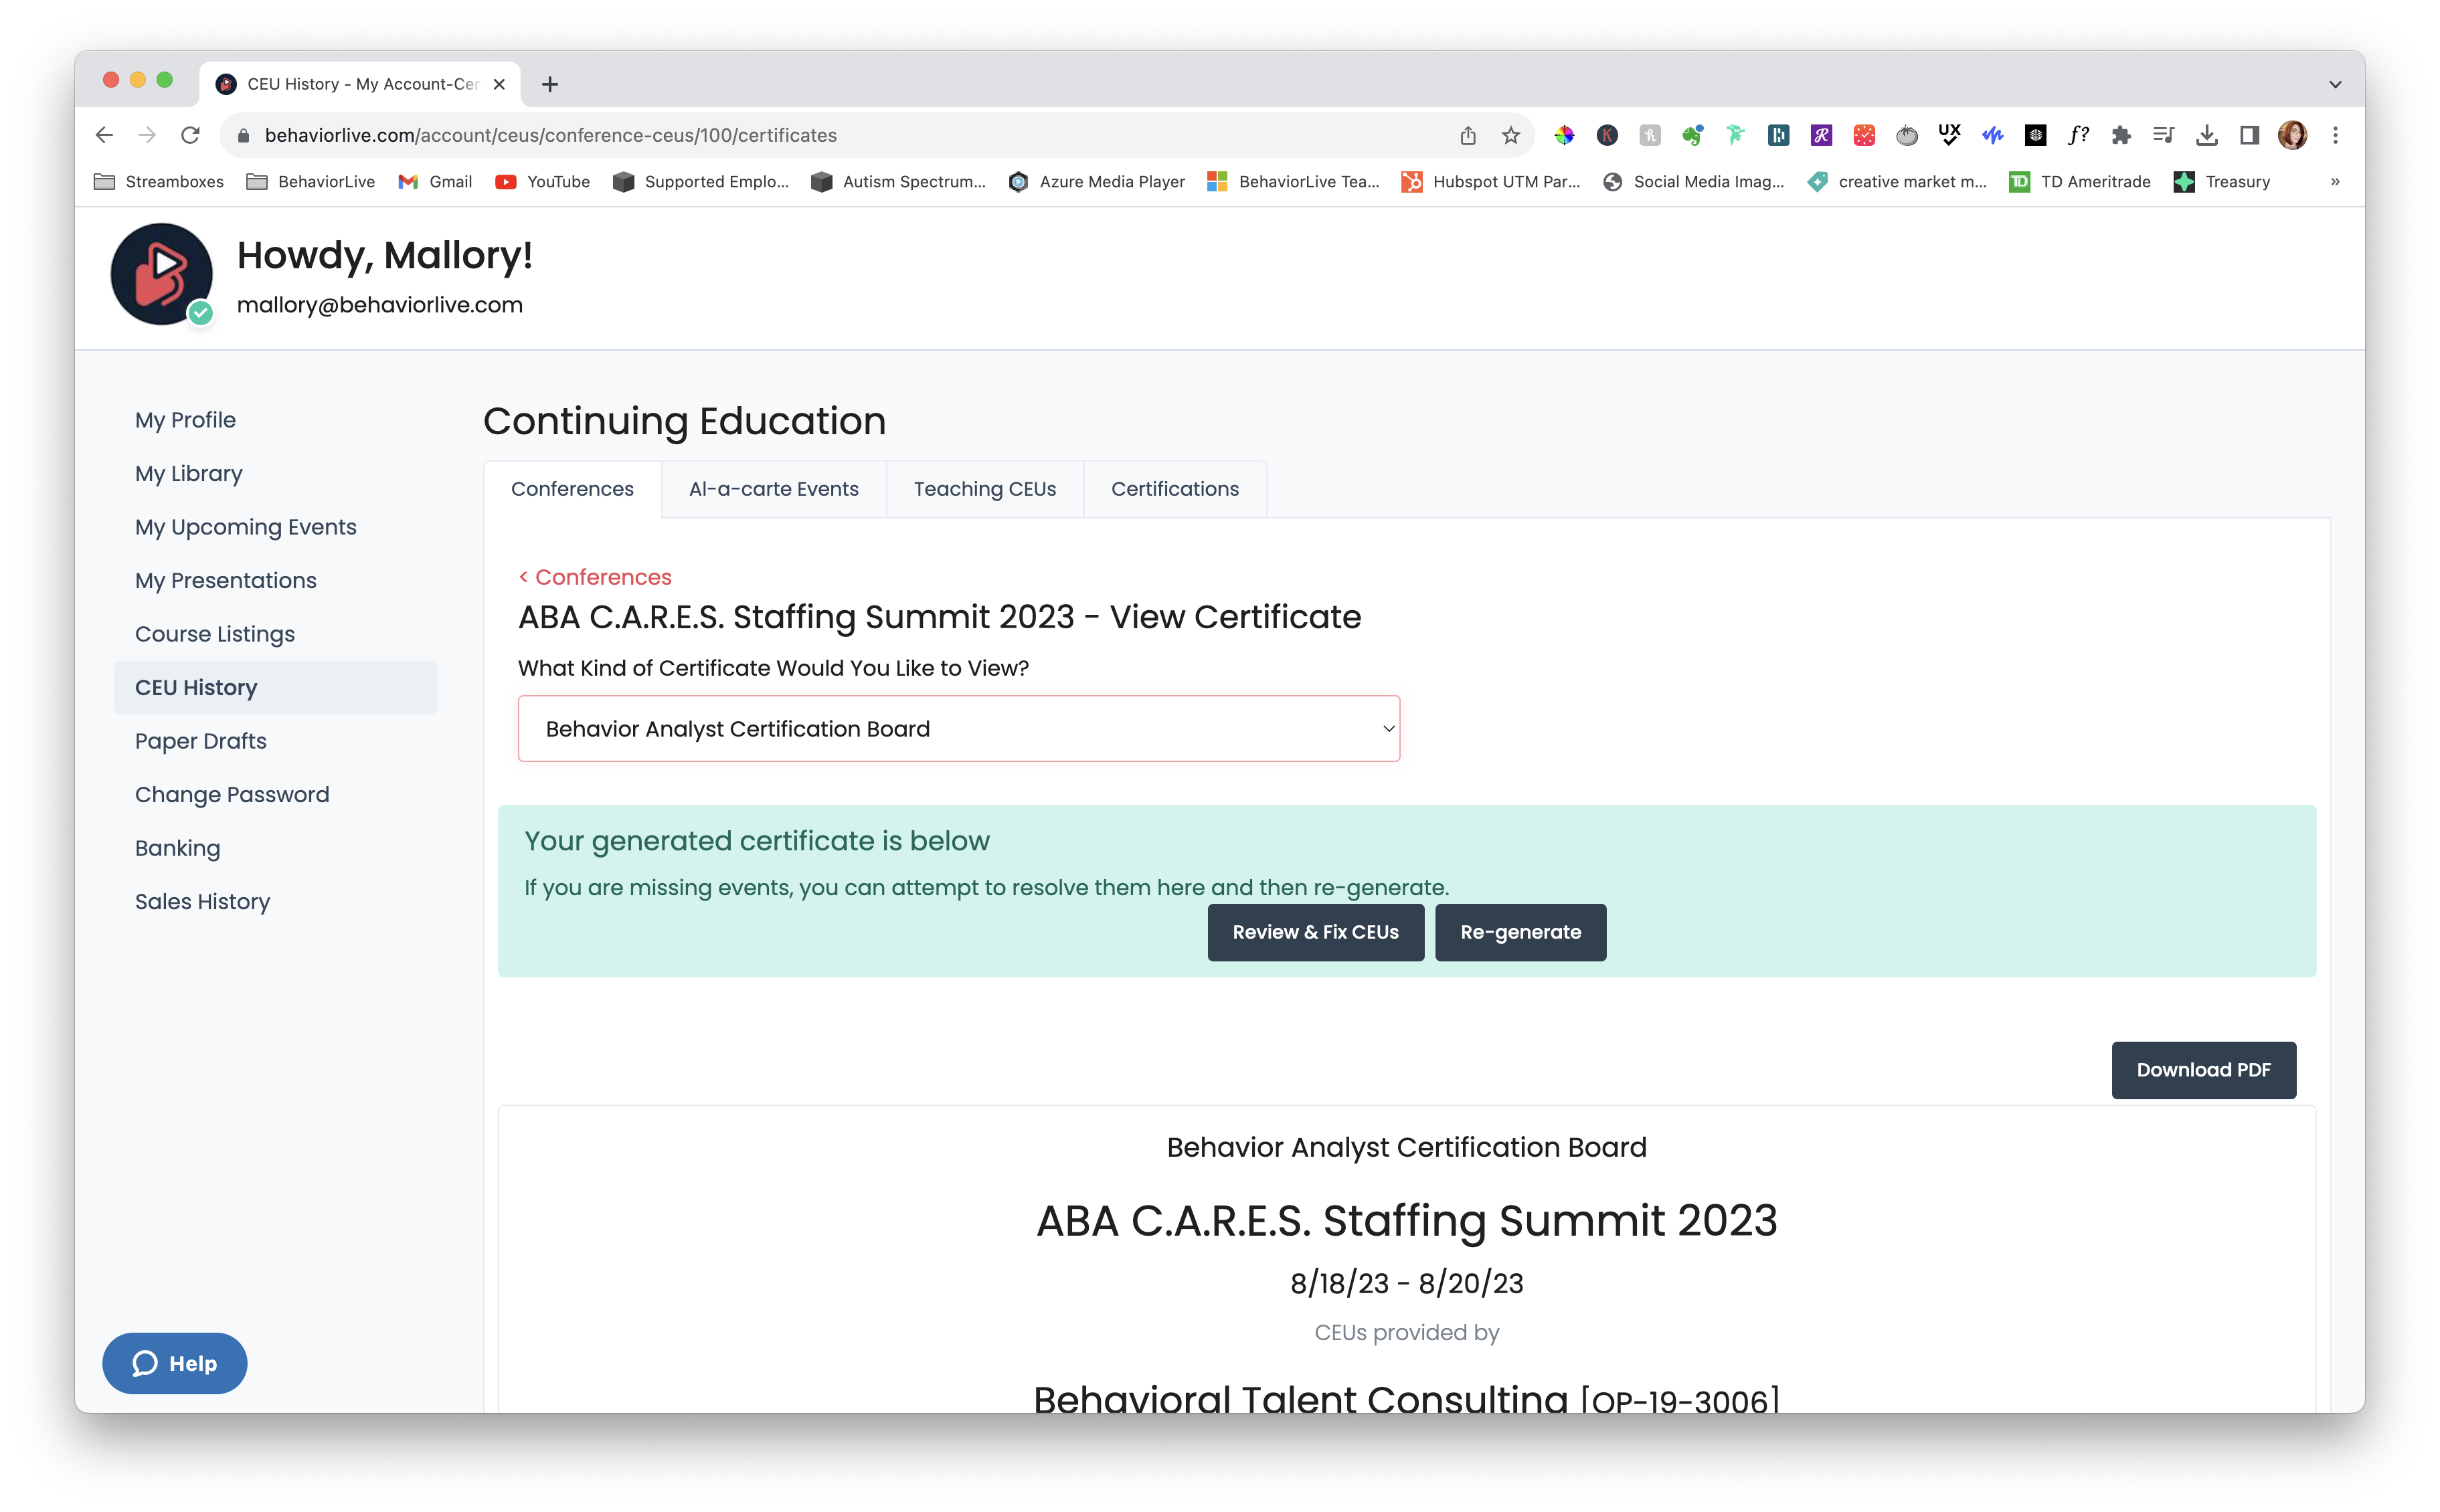Open the f? font finder extension
This screenshot has width=2440, height=1512.
tap(2078, 135)
